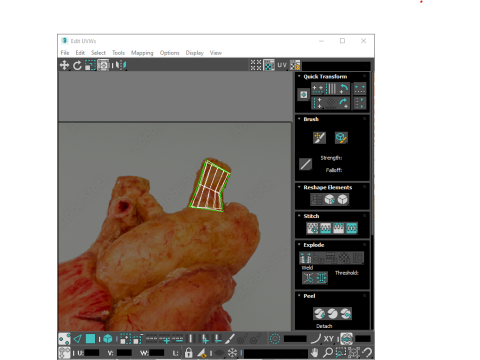Select the Freeform Mode tool

[x=103, y=65]
